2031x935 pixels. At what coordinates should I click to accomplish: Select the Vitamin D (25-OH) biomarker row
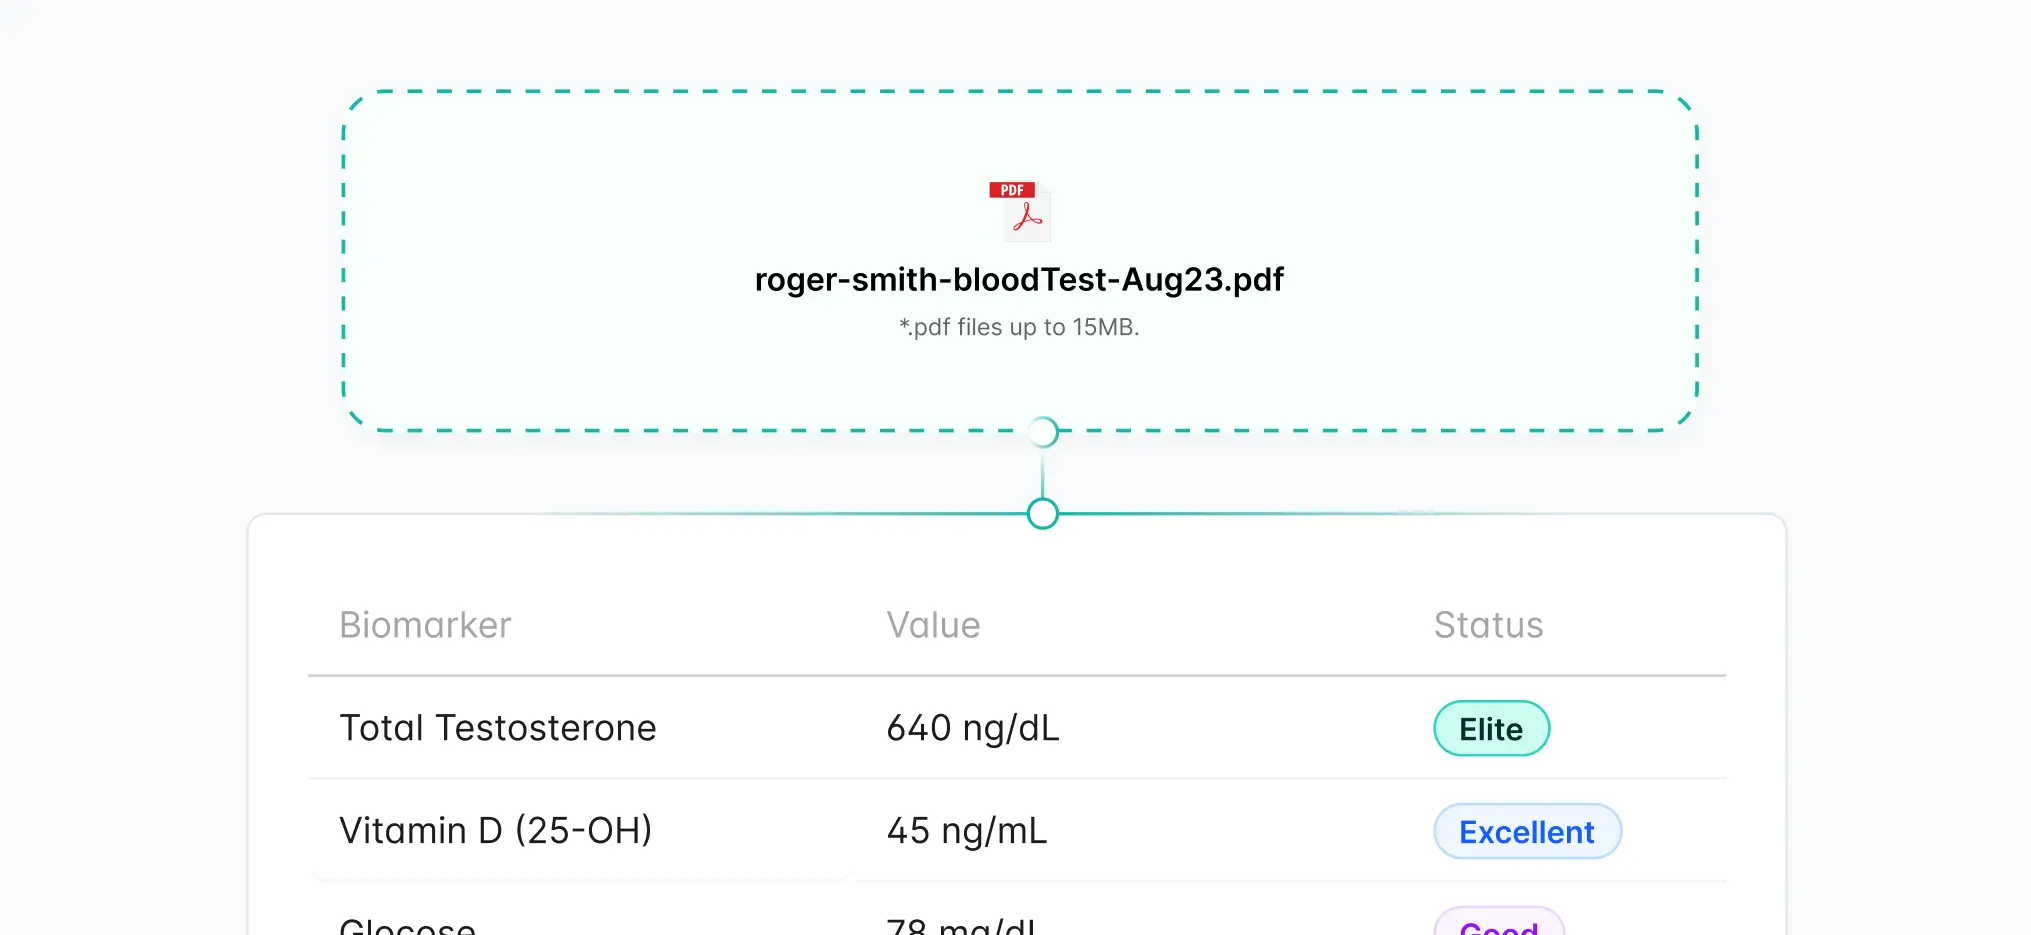point(496,831)
